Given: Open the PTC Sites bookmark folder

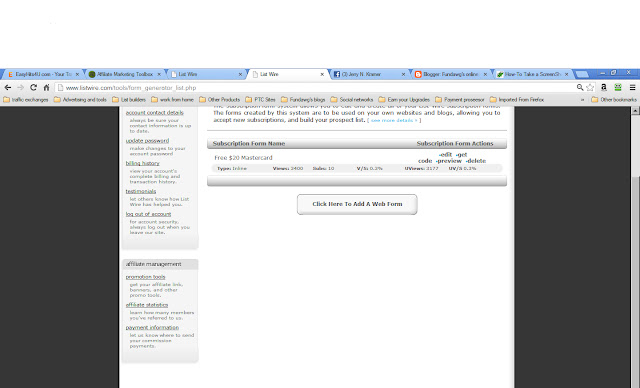Looking at the screenshot, I should pos(260,100).
